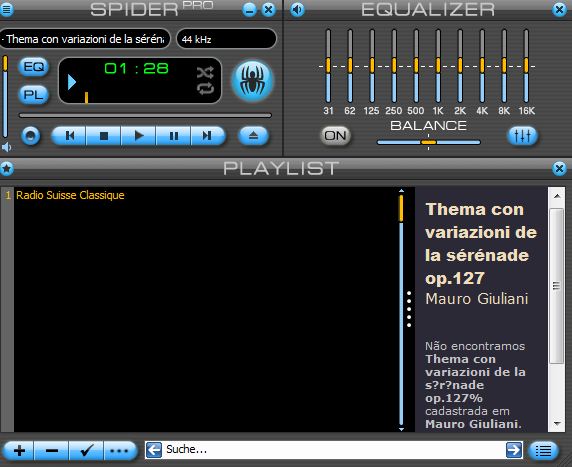This screenshot has width=572, height=467.
Task: Skip to the next track
Action: click(x=208, y=136)
